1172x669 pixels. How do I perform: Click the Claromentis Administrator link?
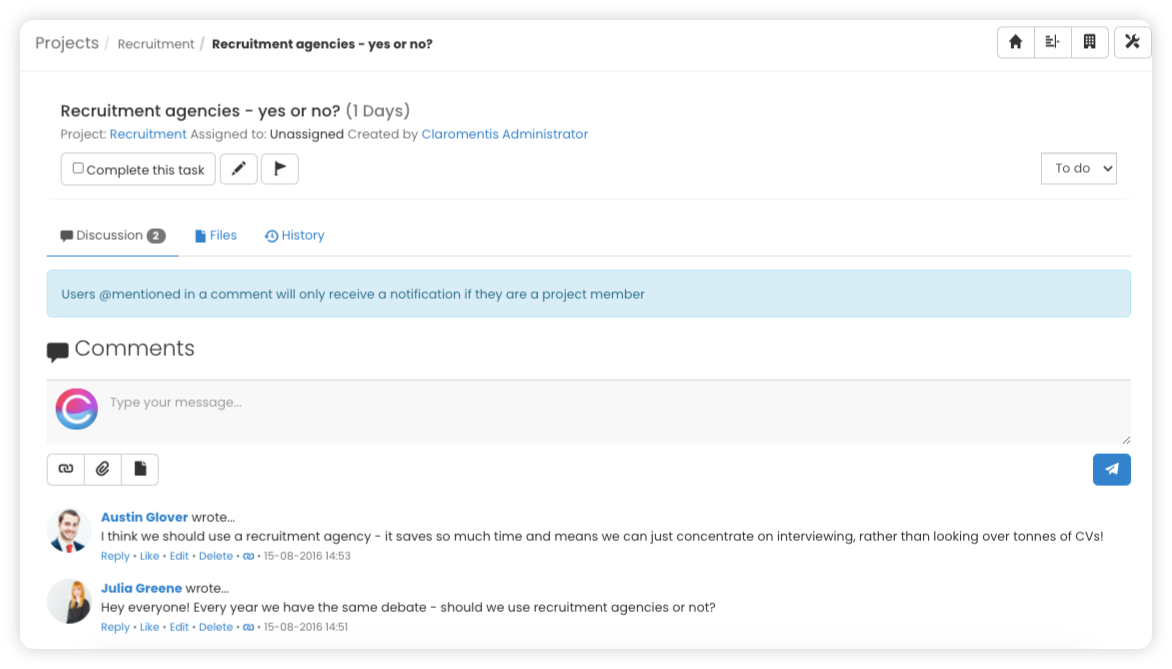coord(504,133)
